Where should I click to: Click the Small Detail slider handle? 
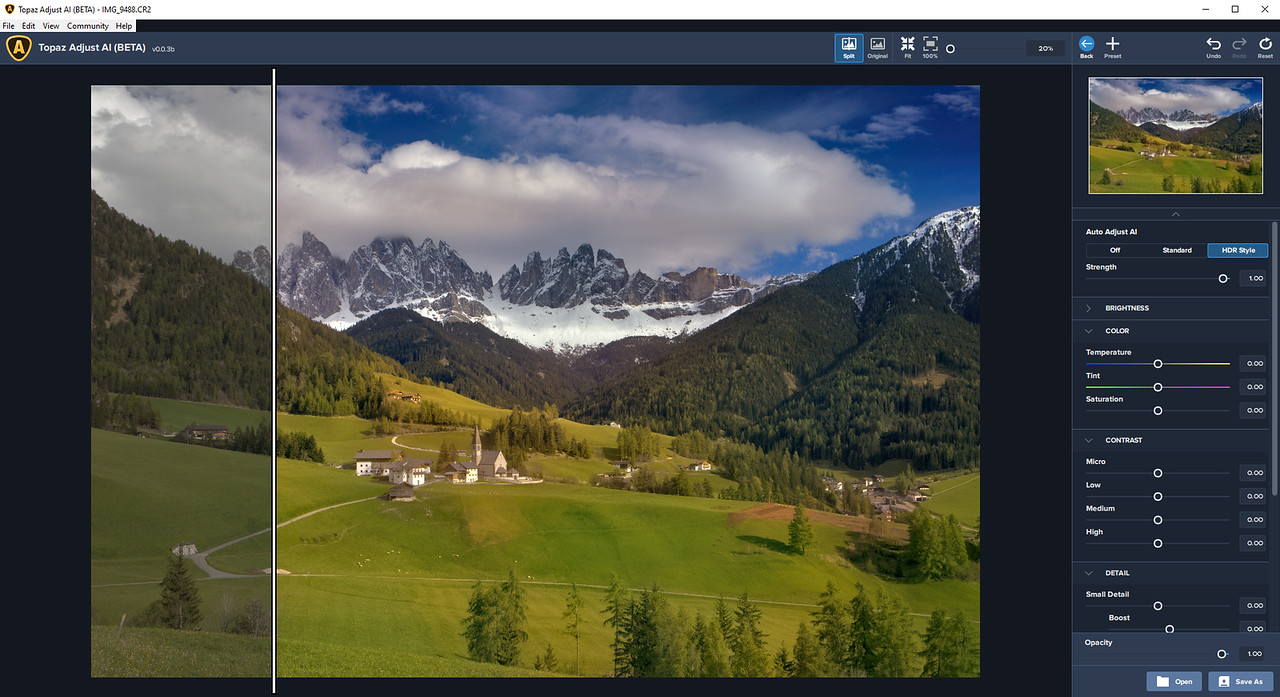coord(1158,606)
